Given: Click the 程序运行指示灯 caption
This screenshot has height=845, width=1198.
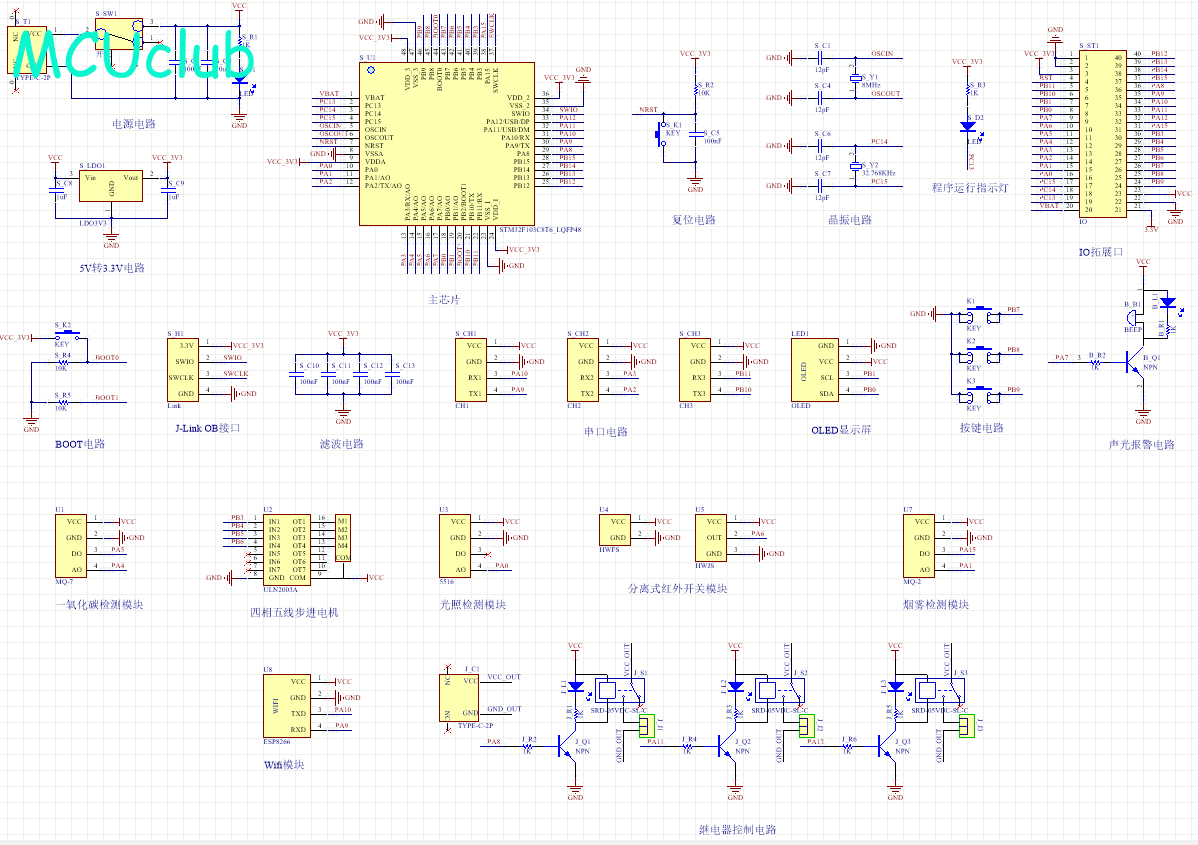Looking at the screenshot, I should pos(970,187).
